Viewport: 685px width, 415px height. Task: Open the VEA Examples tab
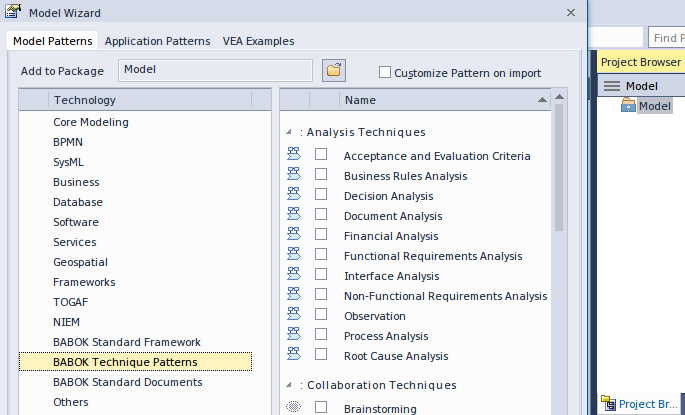258,41
